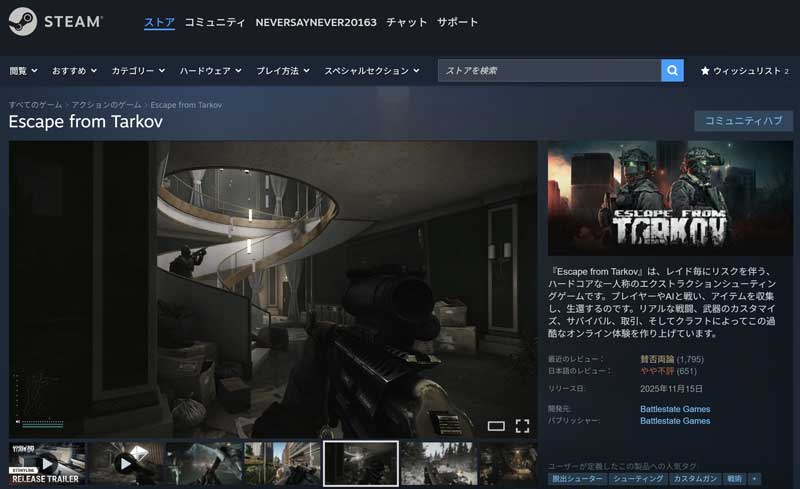Select the highlighted dark interior thumbnail
This screenshot has height=489, width=800.
[x=361, y=463]
